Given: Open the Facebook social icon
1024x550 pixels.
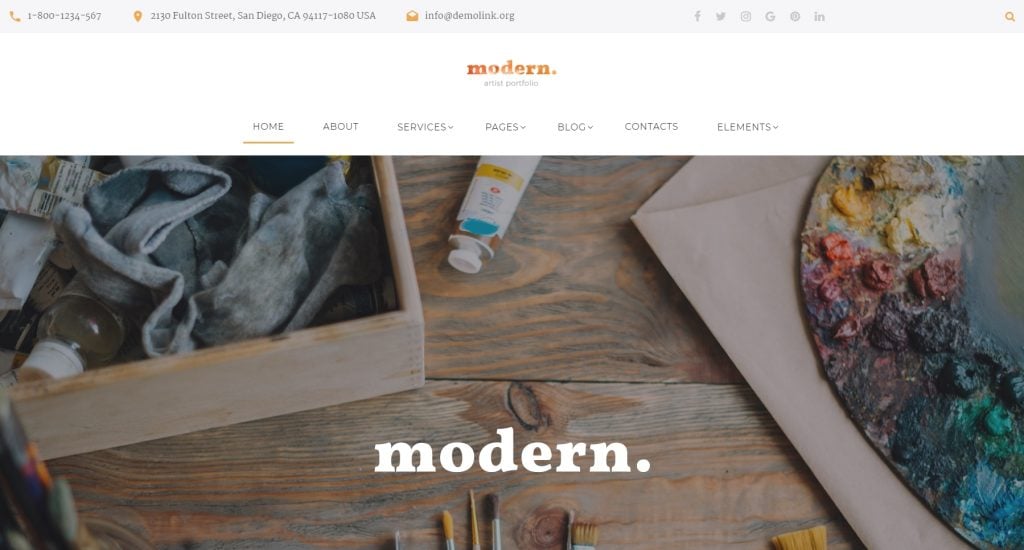Looking at the screenshot, I should (697, 16).
